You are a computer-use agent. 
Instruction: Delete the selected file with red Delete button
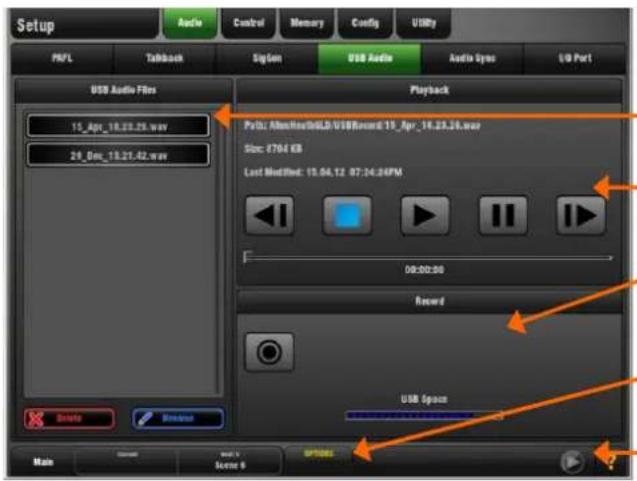click(69, 418)
